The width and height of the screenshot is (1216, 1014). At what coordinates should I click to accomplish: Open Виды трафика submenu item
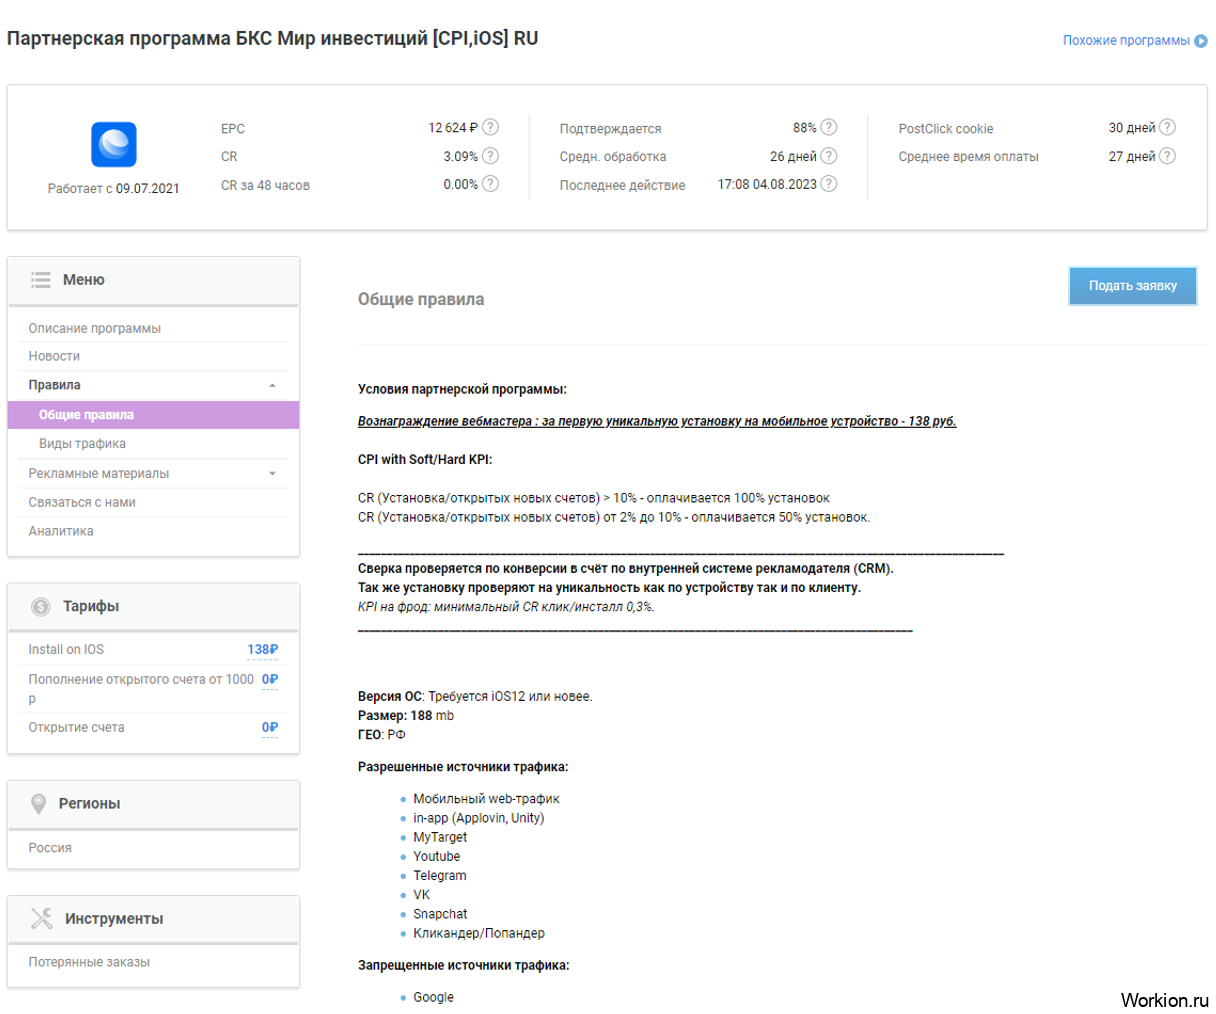(x=82, y=444)
